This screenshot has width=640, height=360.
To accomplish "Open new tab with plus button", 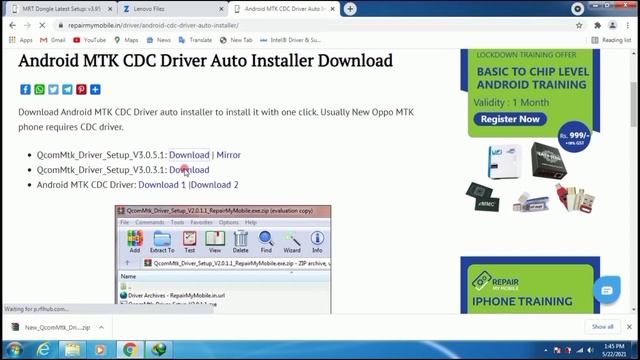I will [350, 9].
